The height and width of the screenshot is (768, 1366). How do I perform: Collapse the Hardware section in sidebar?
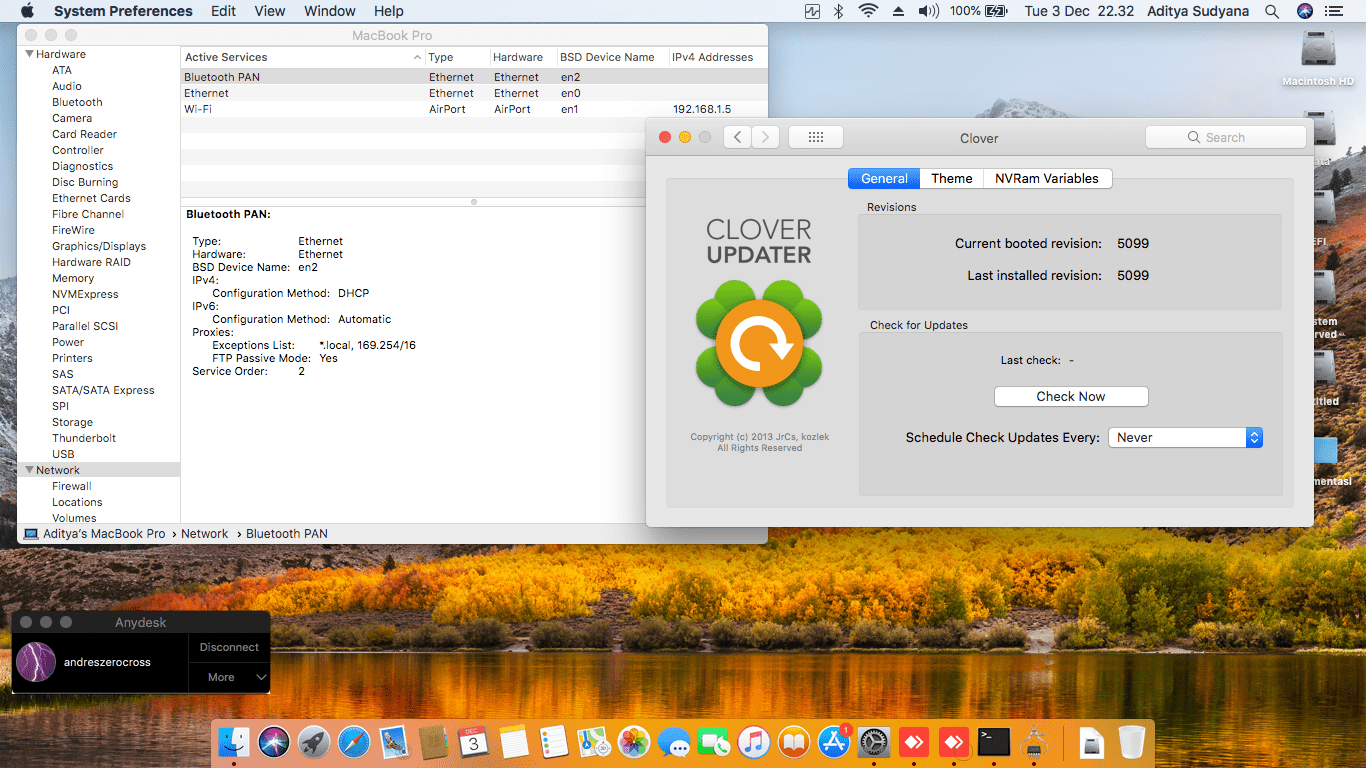tap(30, 54)
